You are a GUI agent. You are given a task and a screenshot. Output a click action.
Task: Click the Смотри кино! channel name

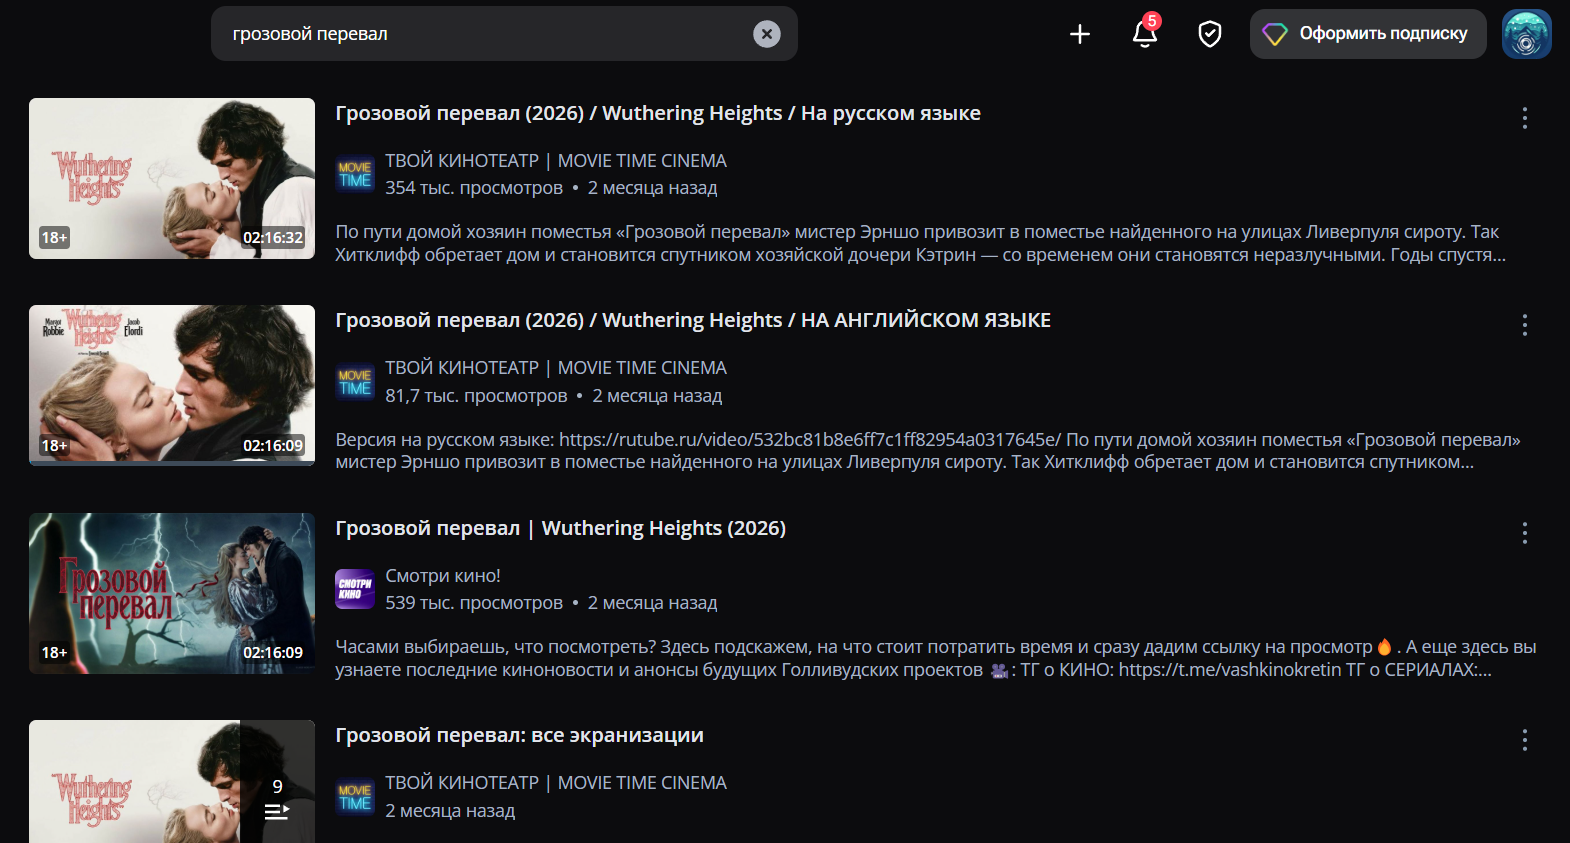443,576
